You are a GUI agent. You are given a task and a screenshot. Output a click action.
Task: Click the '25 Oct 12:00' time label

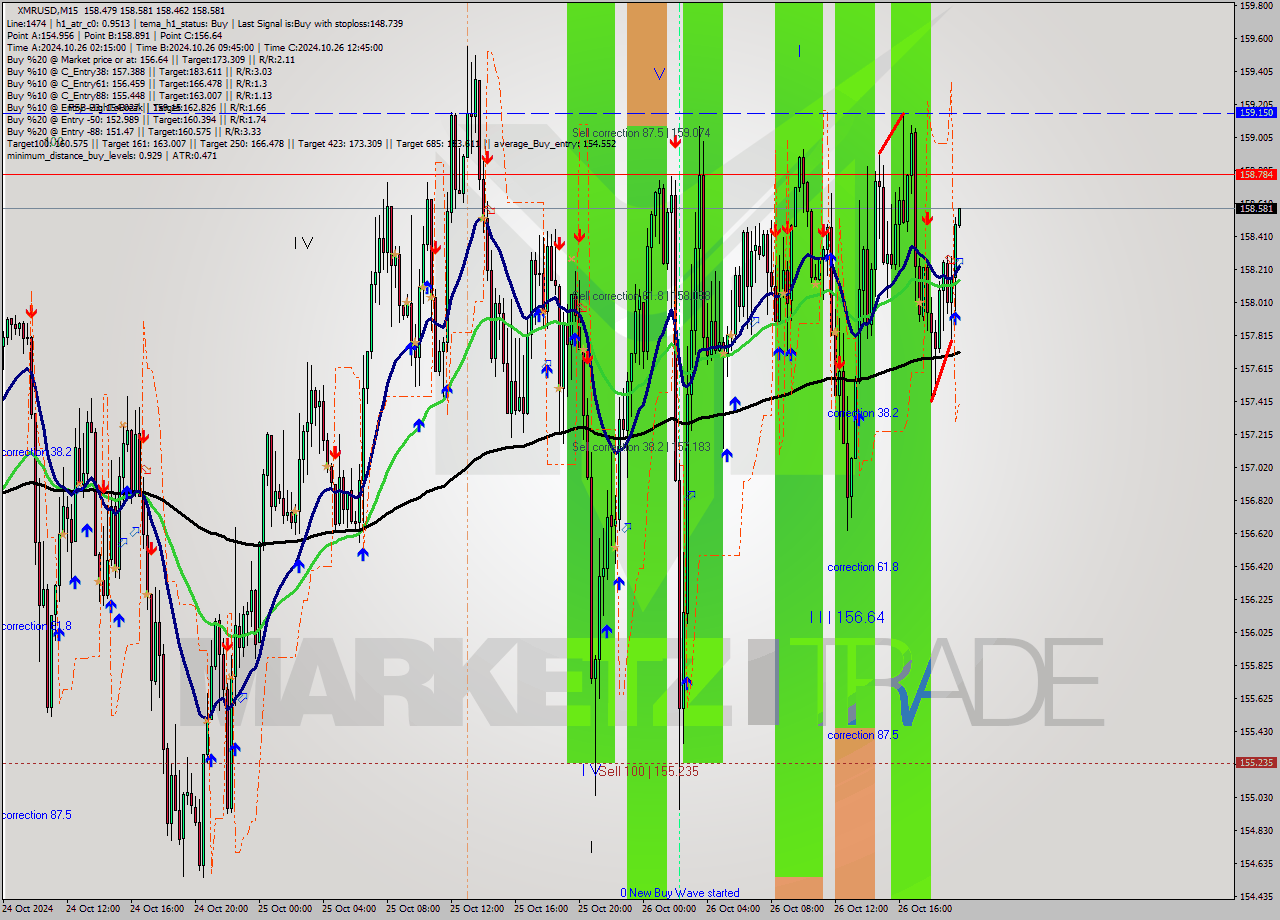pos(476,909)
